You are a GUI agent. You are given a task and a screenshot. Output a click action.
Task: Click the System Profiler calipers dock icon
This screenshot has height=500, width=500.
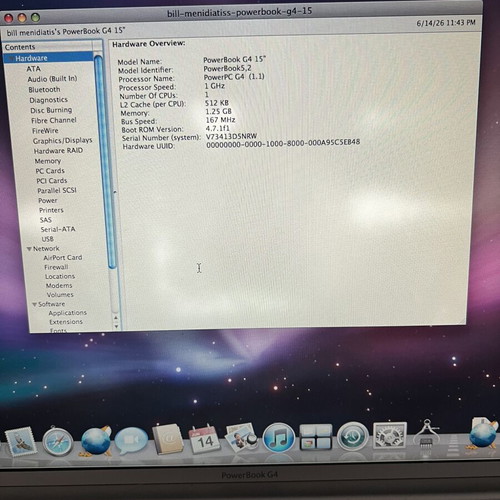click(x=426, y=434)
